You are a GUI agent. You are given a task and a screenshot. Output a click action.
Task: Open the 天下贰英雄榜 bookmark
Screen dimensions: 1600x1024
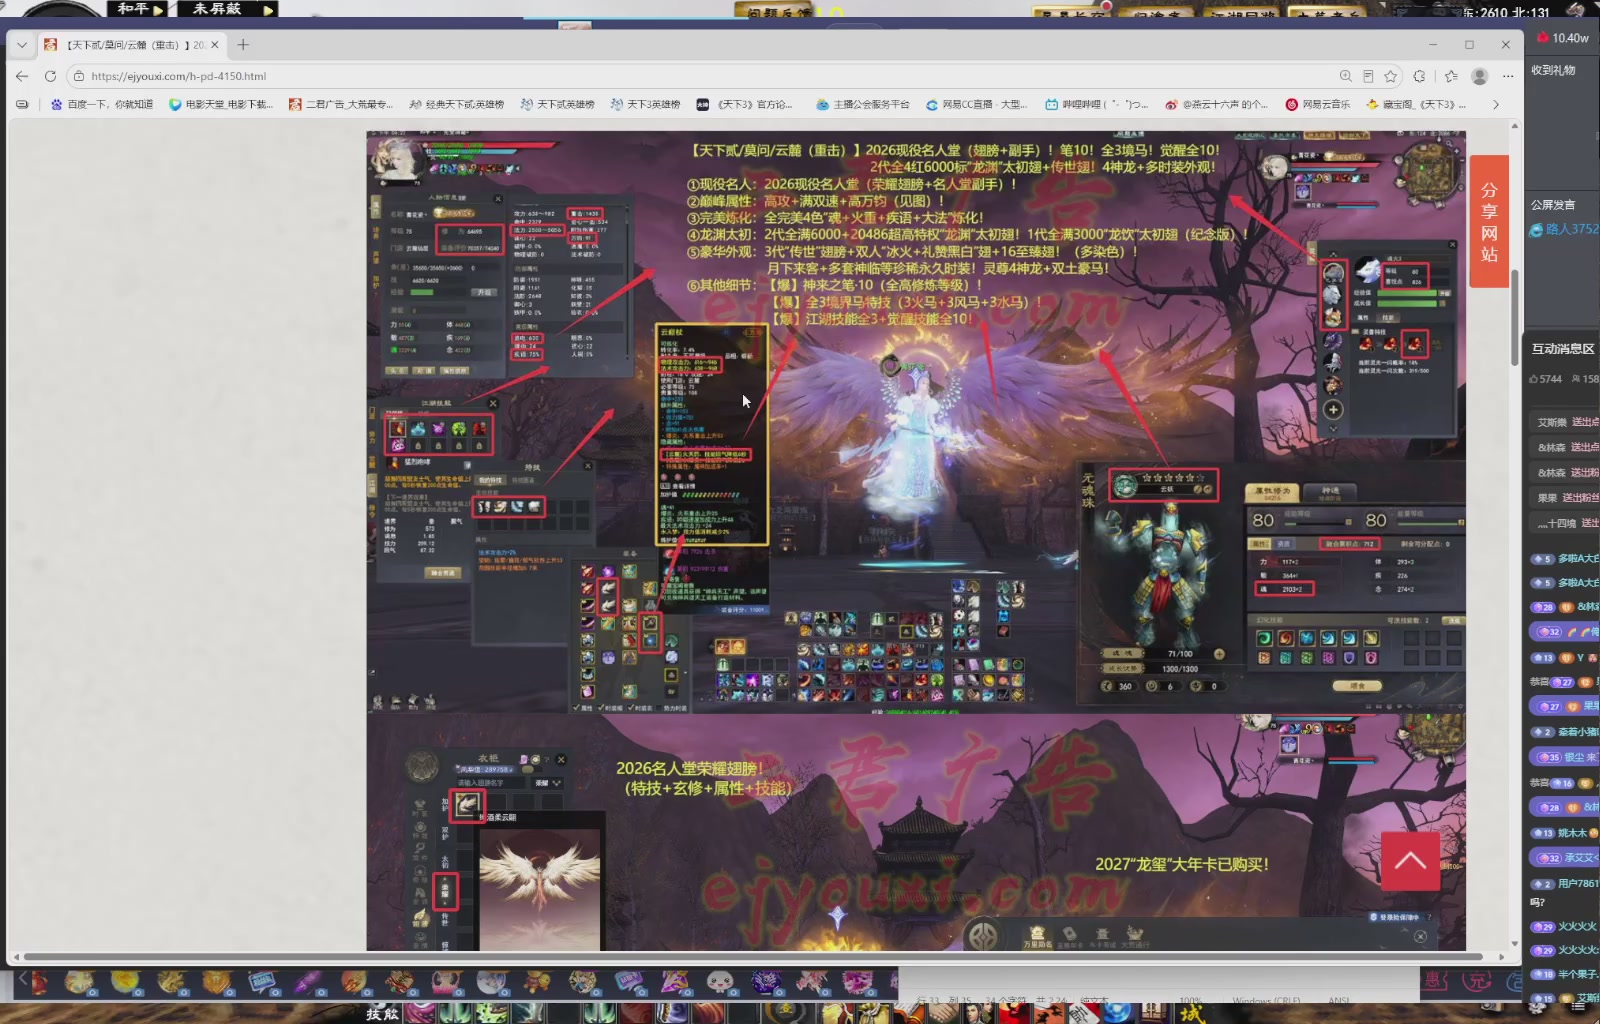click(x=557, y=104)
